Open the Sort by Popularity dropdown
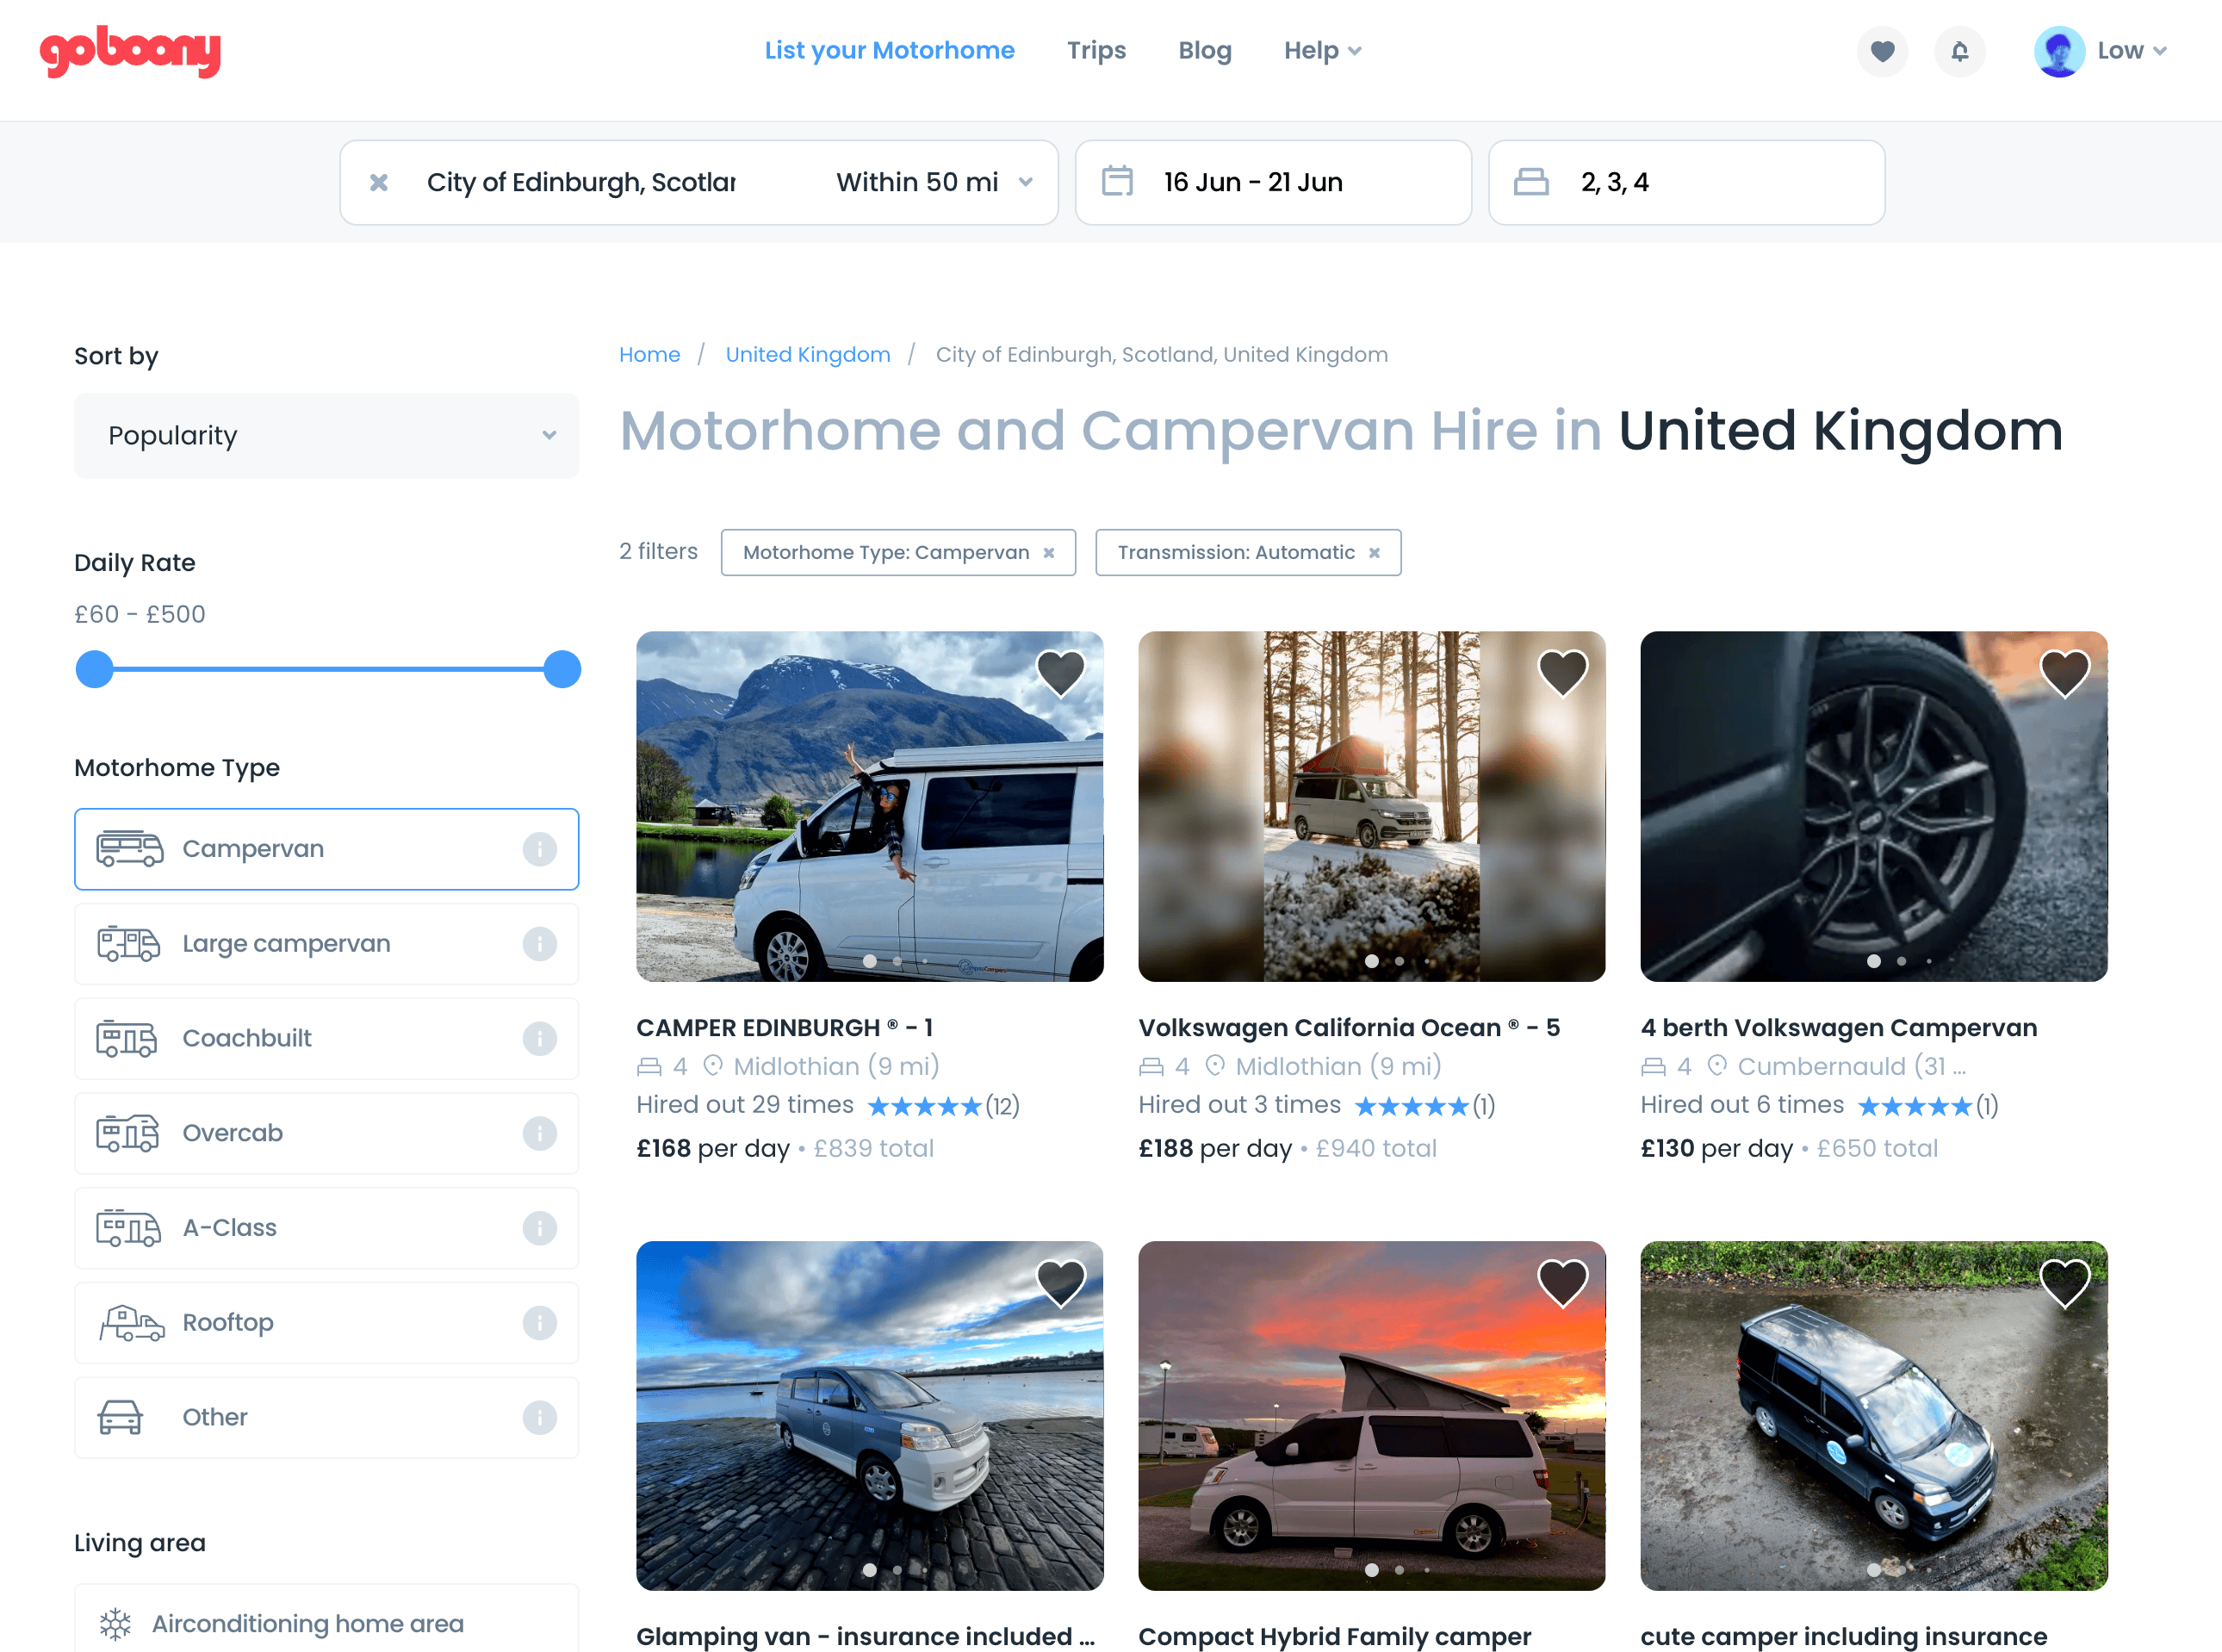Image resolution: width=2222 pixels, height=1652 pixels. pyautogui.click(x=326, y=436)
